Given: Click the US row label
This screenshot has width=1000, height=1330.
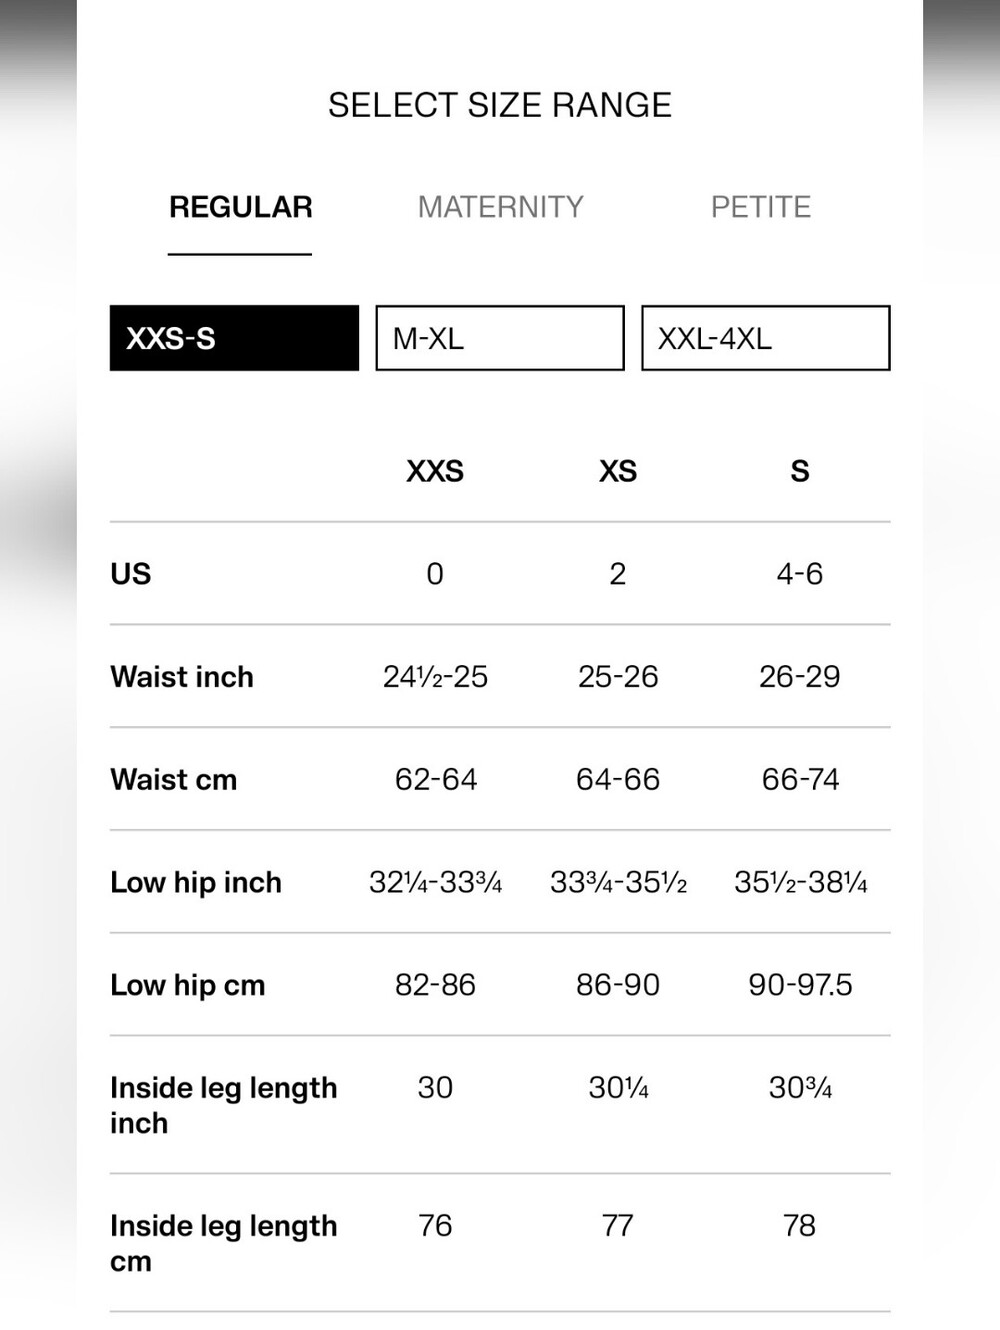Looking at the screenshot, I should (x=131, y=574).
